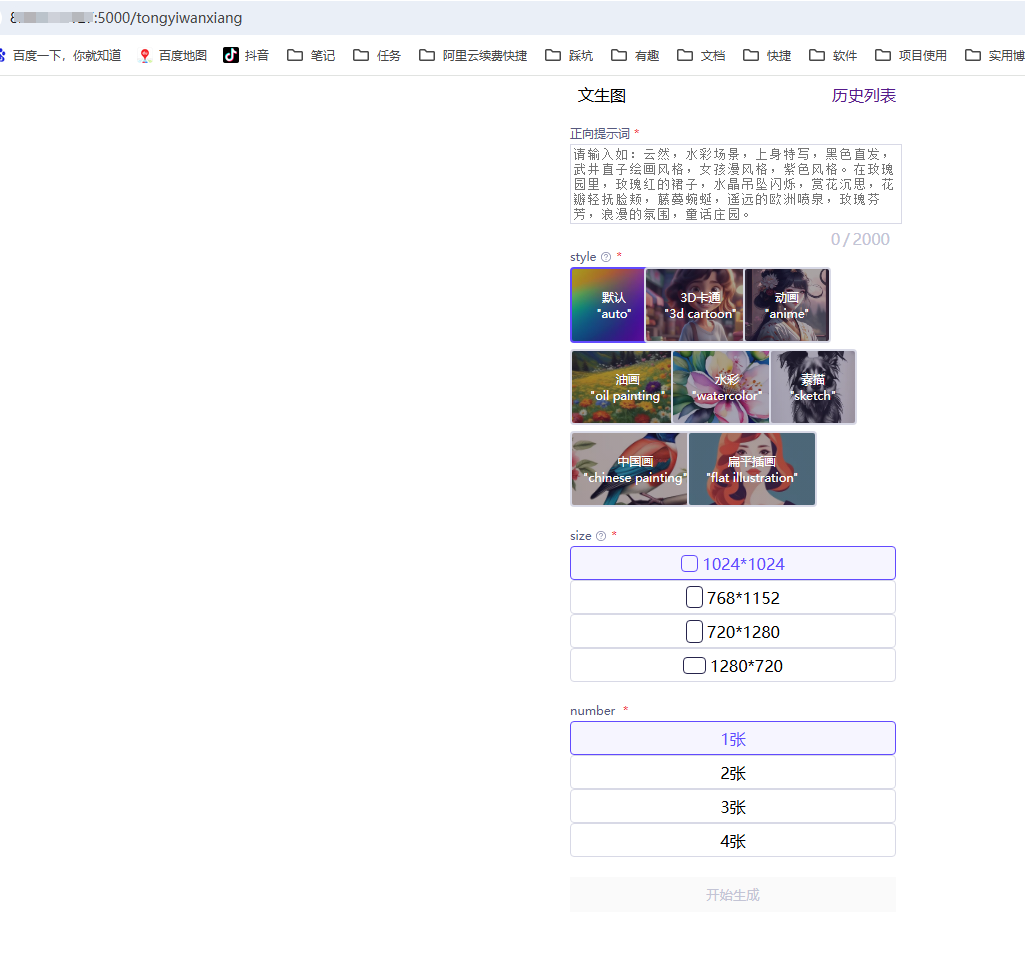Click the browser address bar URL
Viewport: 1025px width, 965px height.
(127, 18)
